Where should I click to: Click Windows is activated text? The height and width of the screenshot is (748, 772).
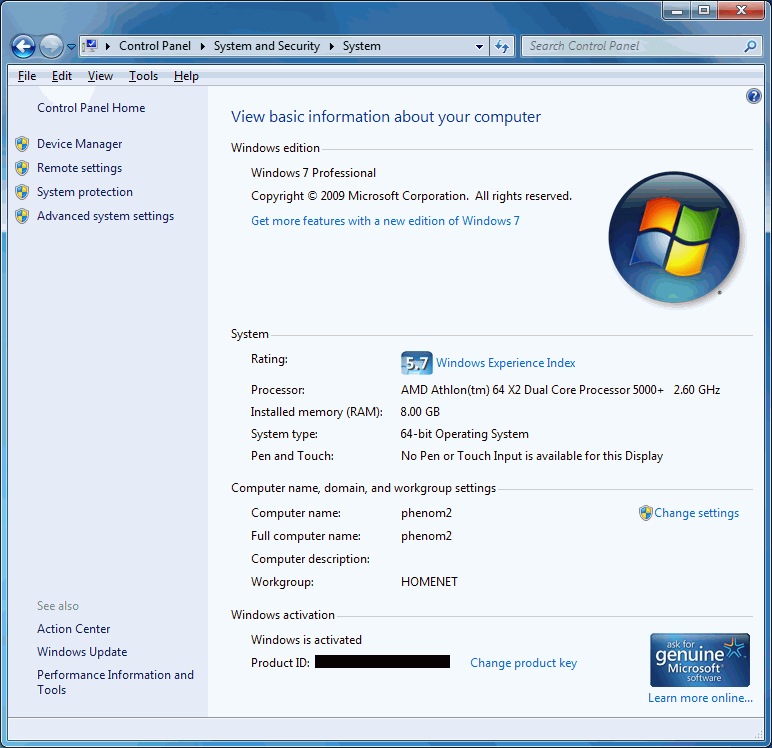click(306, 640)
